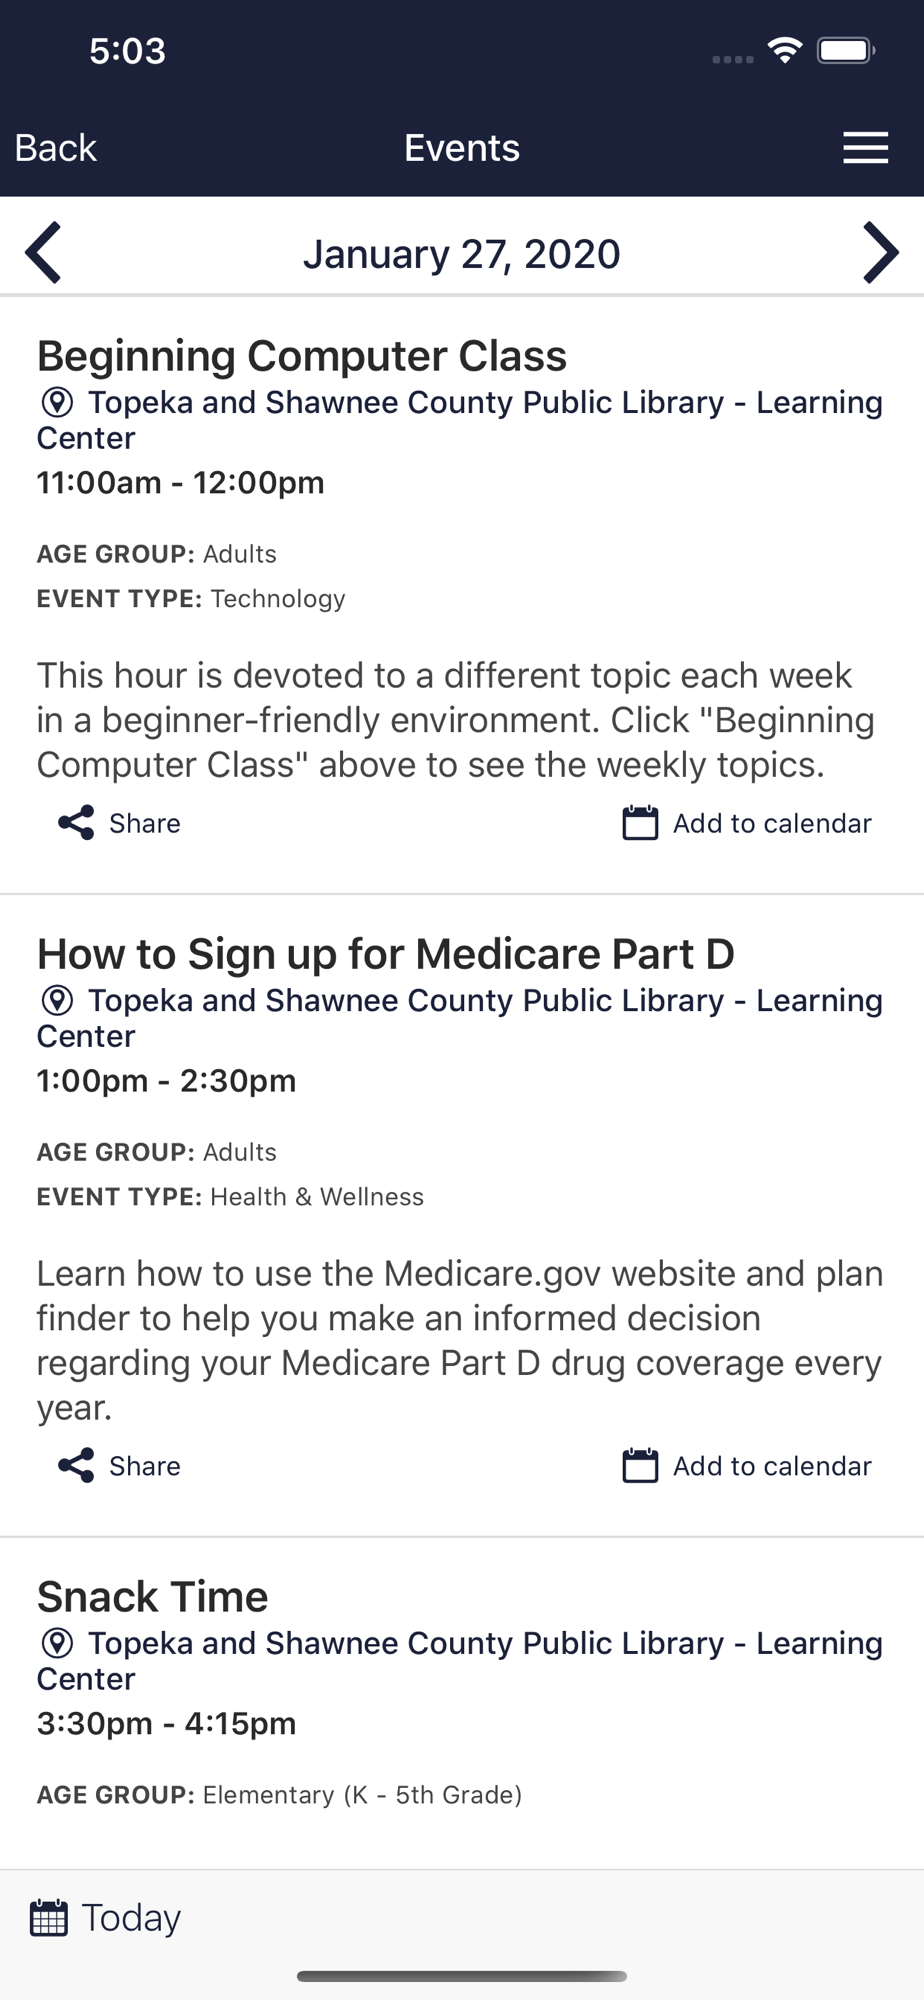Tap location pin under Beginning Computer Class
The image size is (924, 2000).
[57, 402]
